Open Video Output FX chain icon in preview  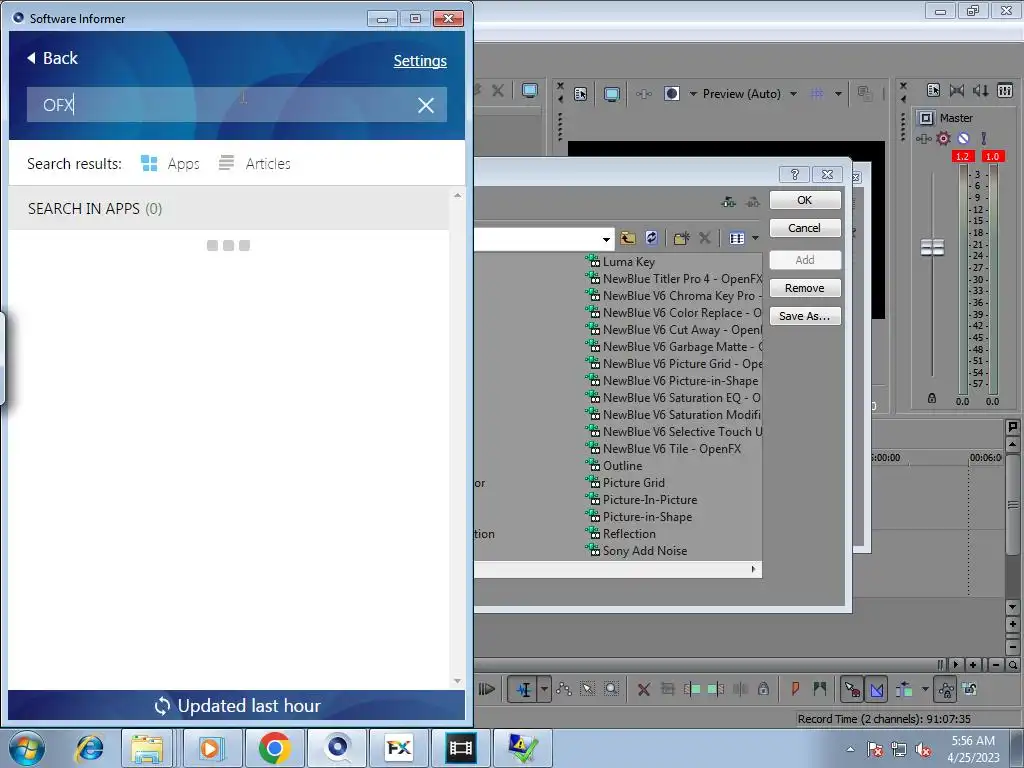[643, 94]
